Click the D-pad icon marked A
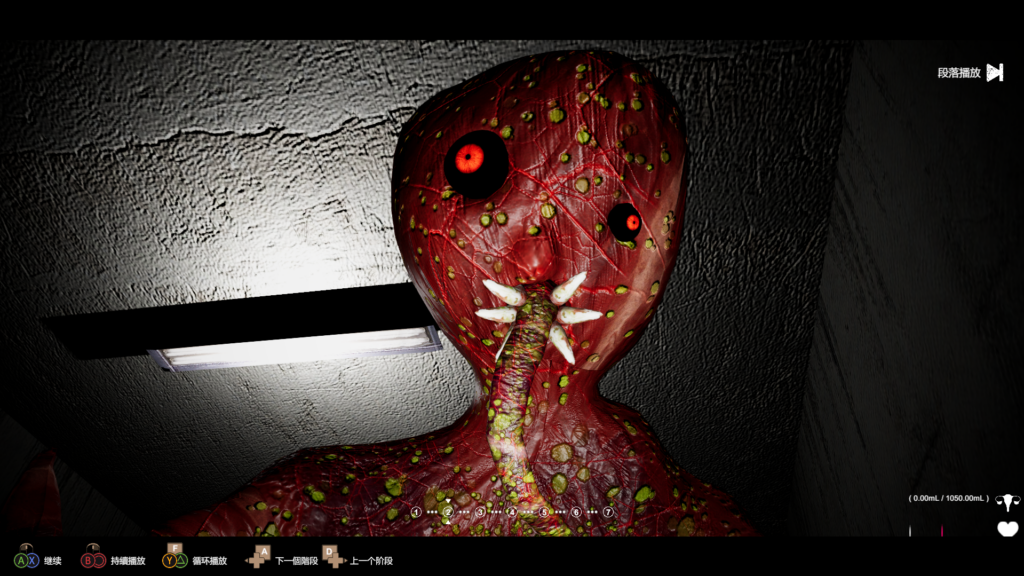 click(258, 558)
